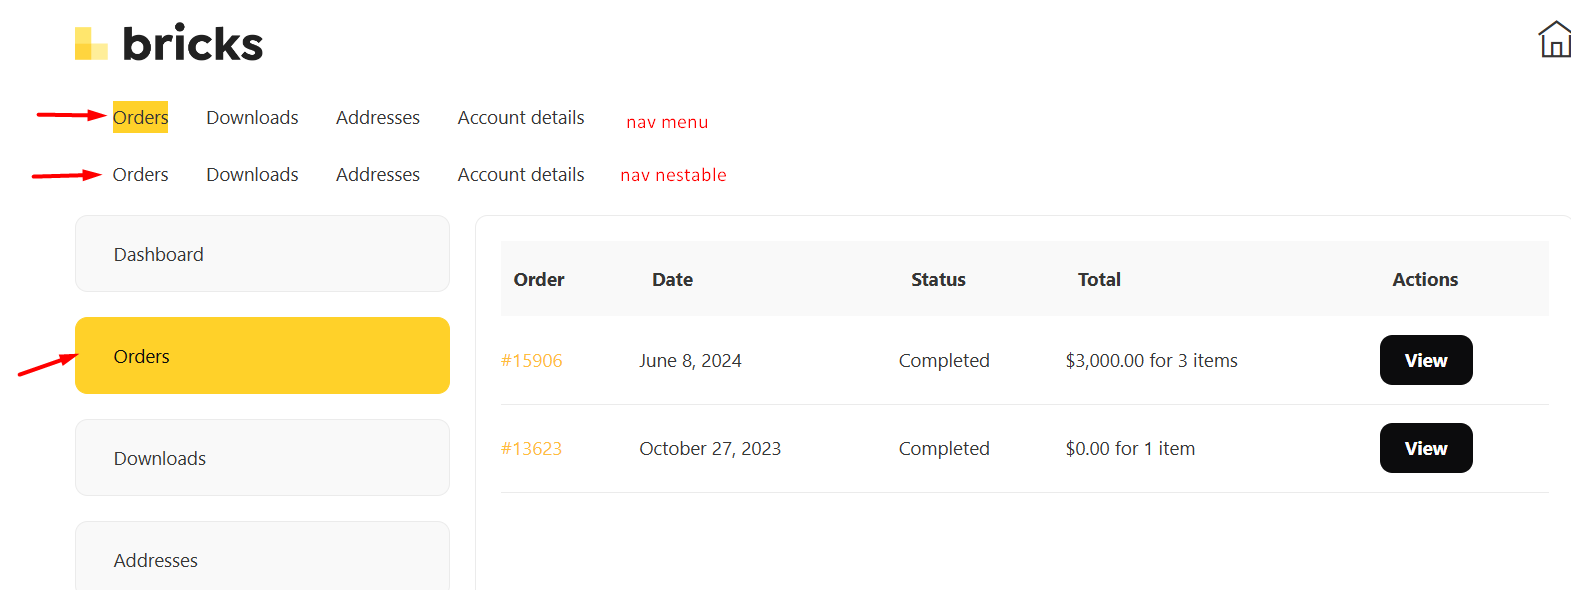View the October 27, 2023 order
1571x590 pixels.
click(x=1426, y=448)
